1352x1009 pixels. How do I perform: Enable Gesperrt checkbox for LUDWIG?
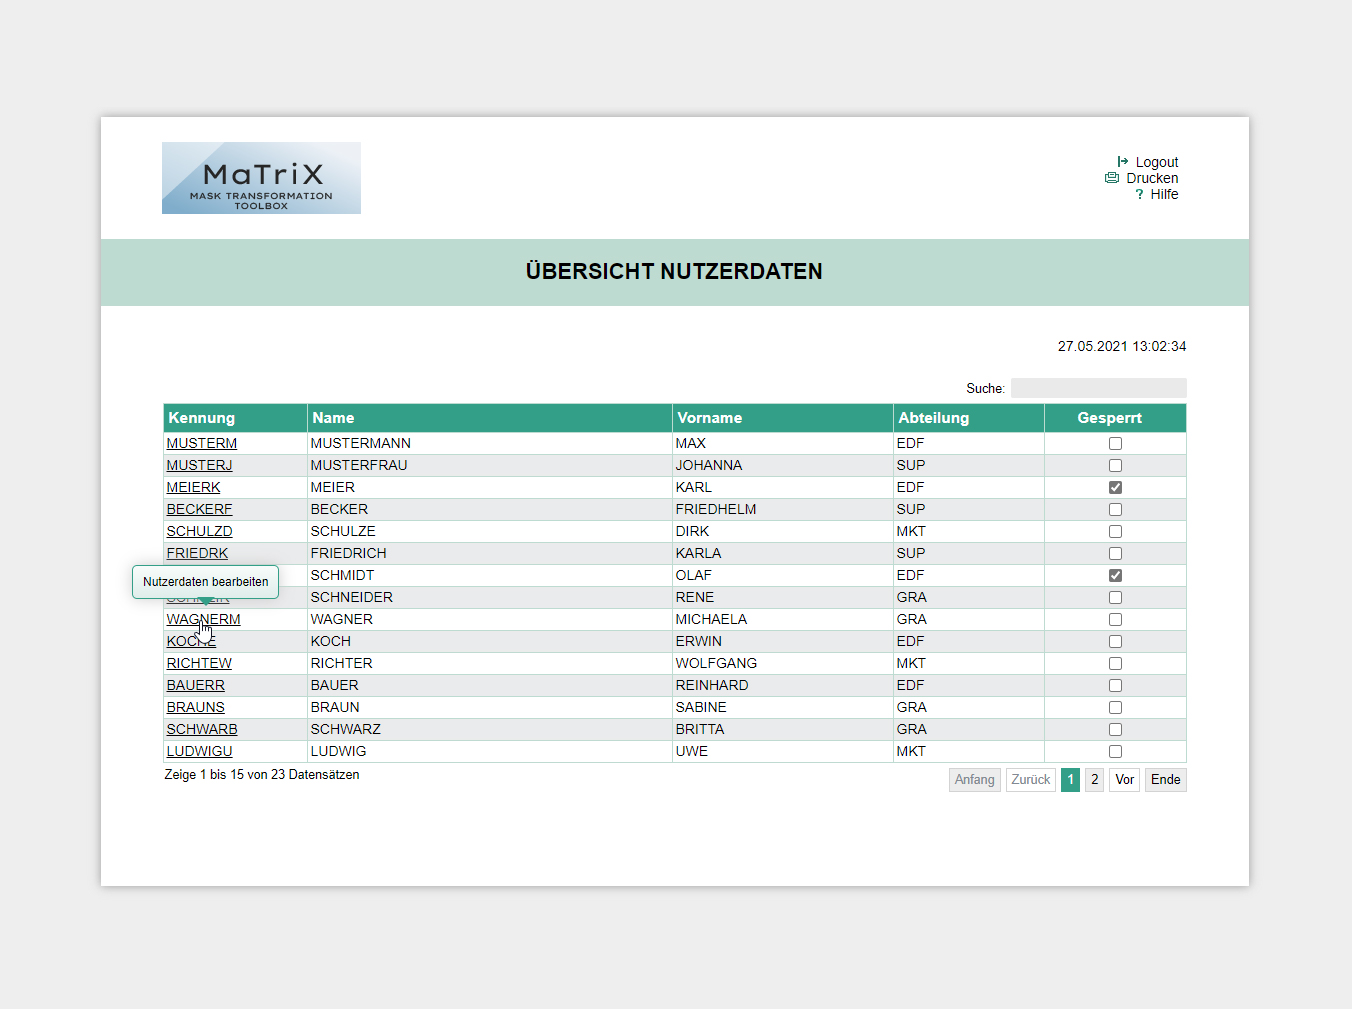1115,751
